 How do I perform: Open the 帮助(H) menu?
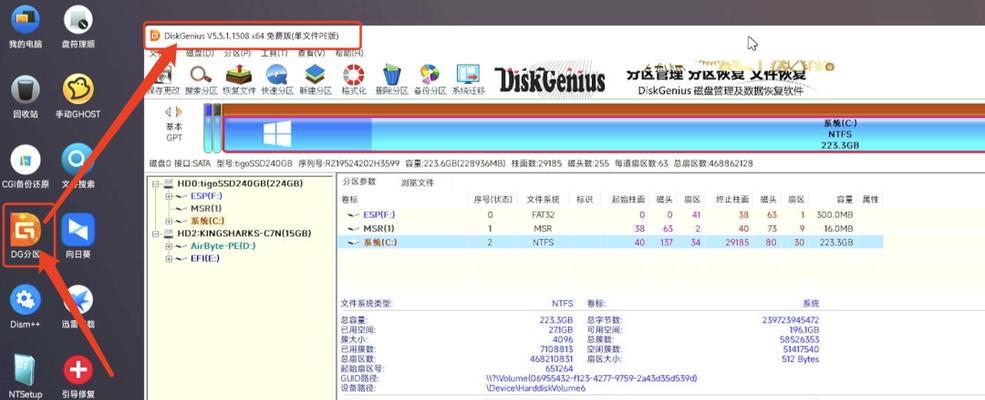tap(349, 53)
